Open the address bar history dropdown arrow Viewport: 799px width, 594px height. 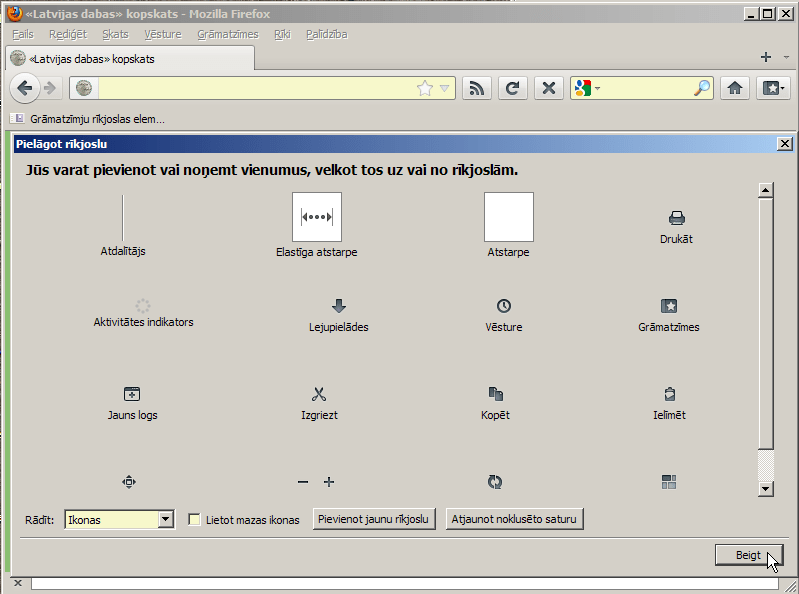[444, 89]
